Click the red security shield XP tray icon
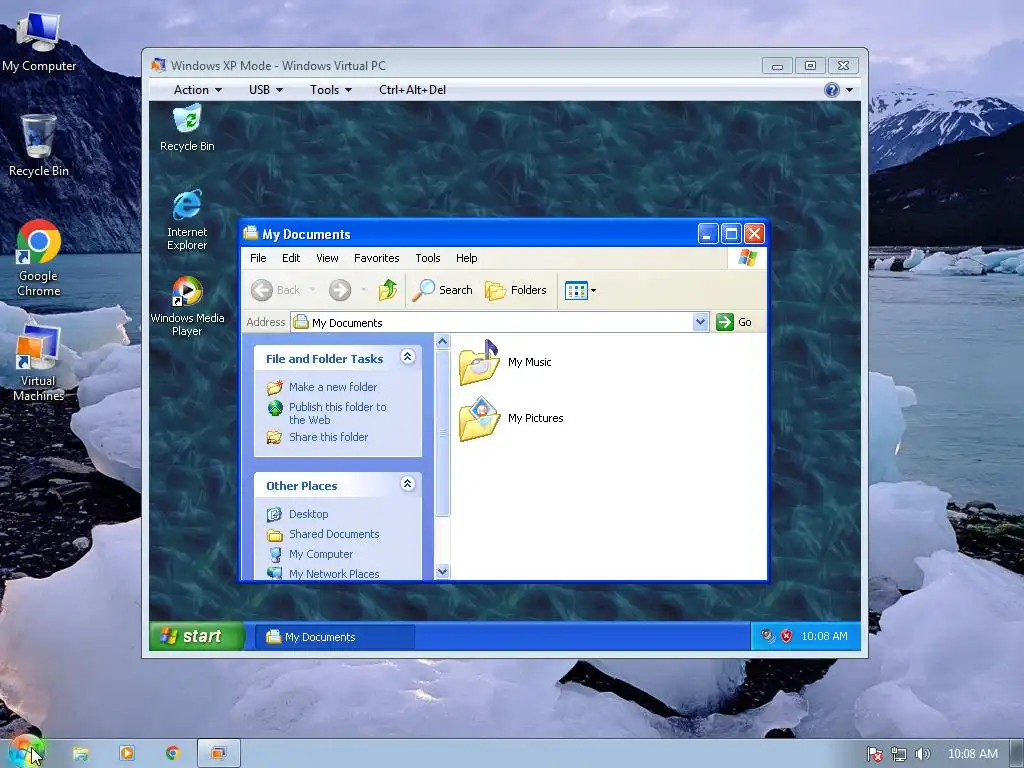Image resolution: width=1024 pixels, height=768 pixels. [x=786, y=635]
